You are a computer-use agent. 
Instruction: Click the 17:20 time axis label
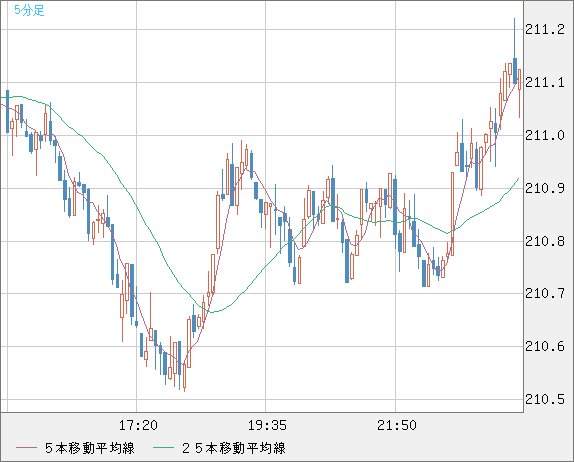(x=138, y=425)
